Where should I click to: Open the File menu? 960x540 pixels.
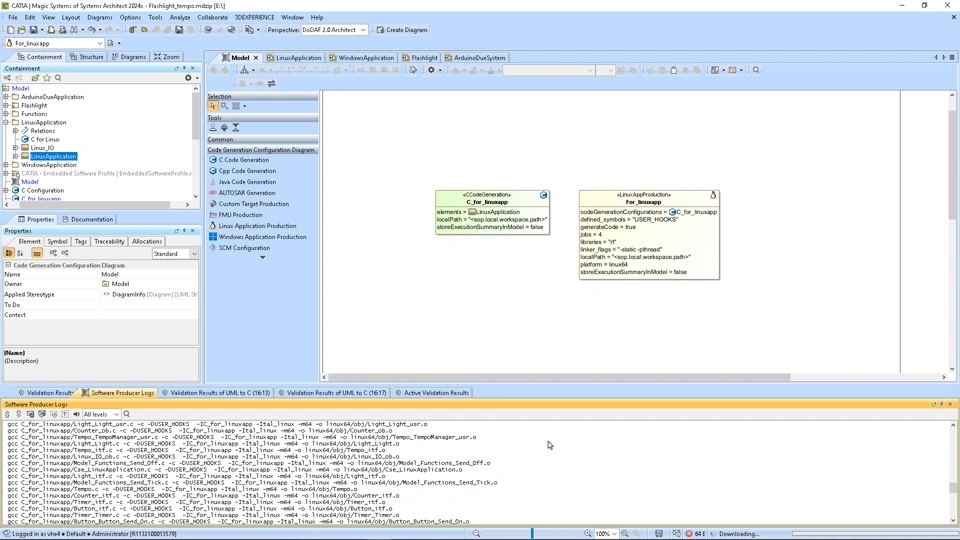tap(13, 17)
